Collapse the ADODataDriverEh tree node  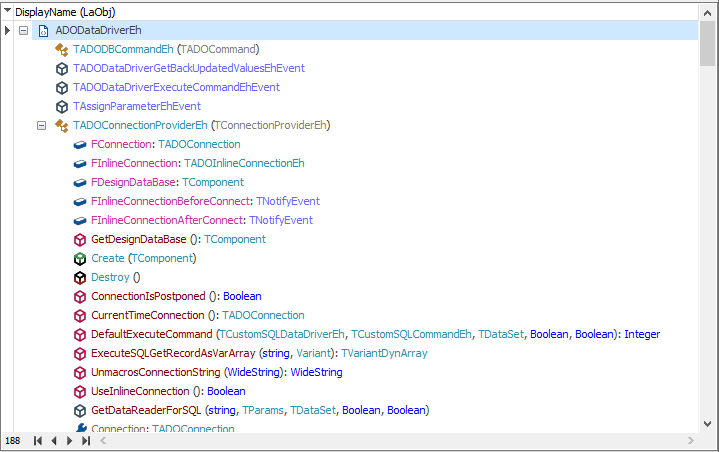point(23,31)
